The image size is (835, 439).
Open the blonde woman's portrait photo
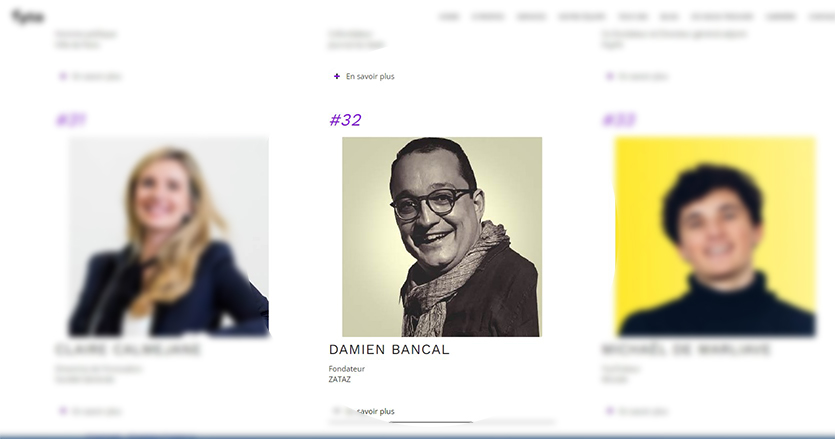click(x=169, y=237)
